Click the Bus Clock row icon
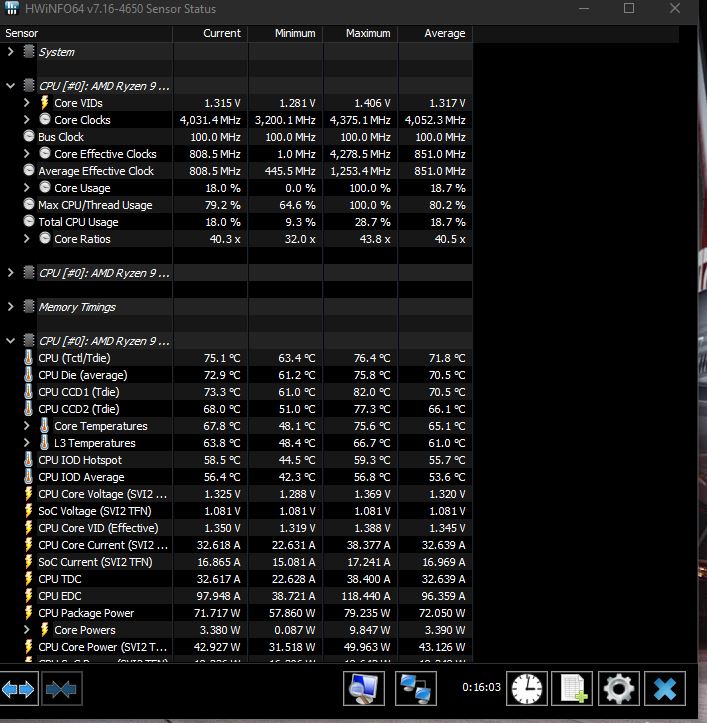This screenshot has width=707, height=723. click(x=29, y=136)
